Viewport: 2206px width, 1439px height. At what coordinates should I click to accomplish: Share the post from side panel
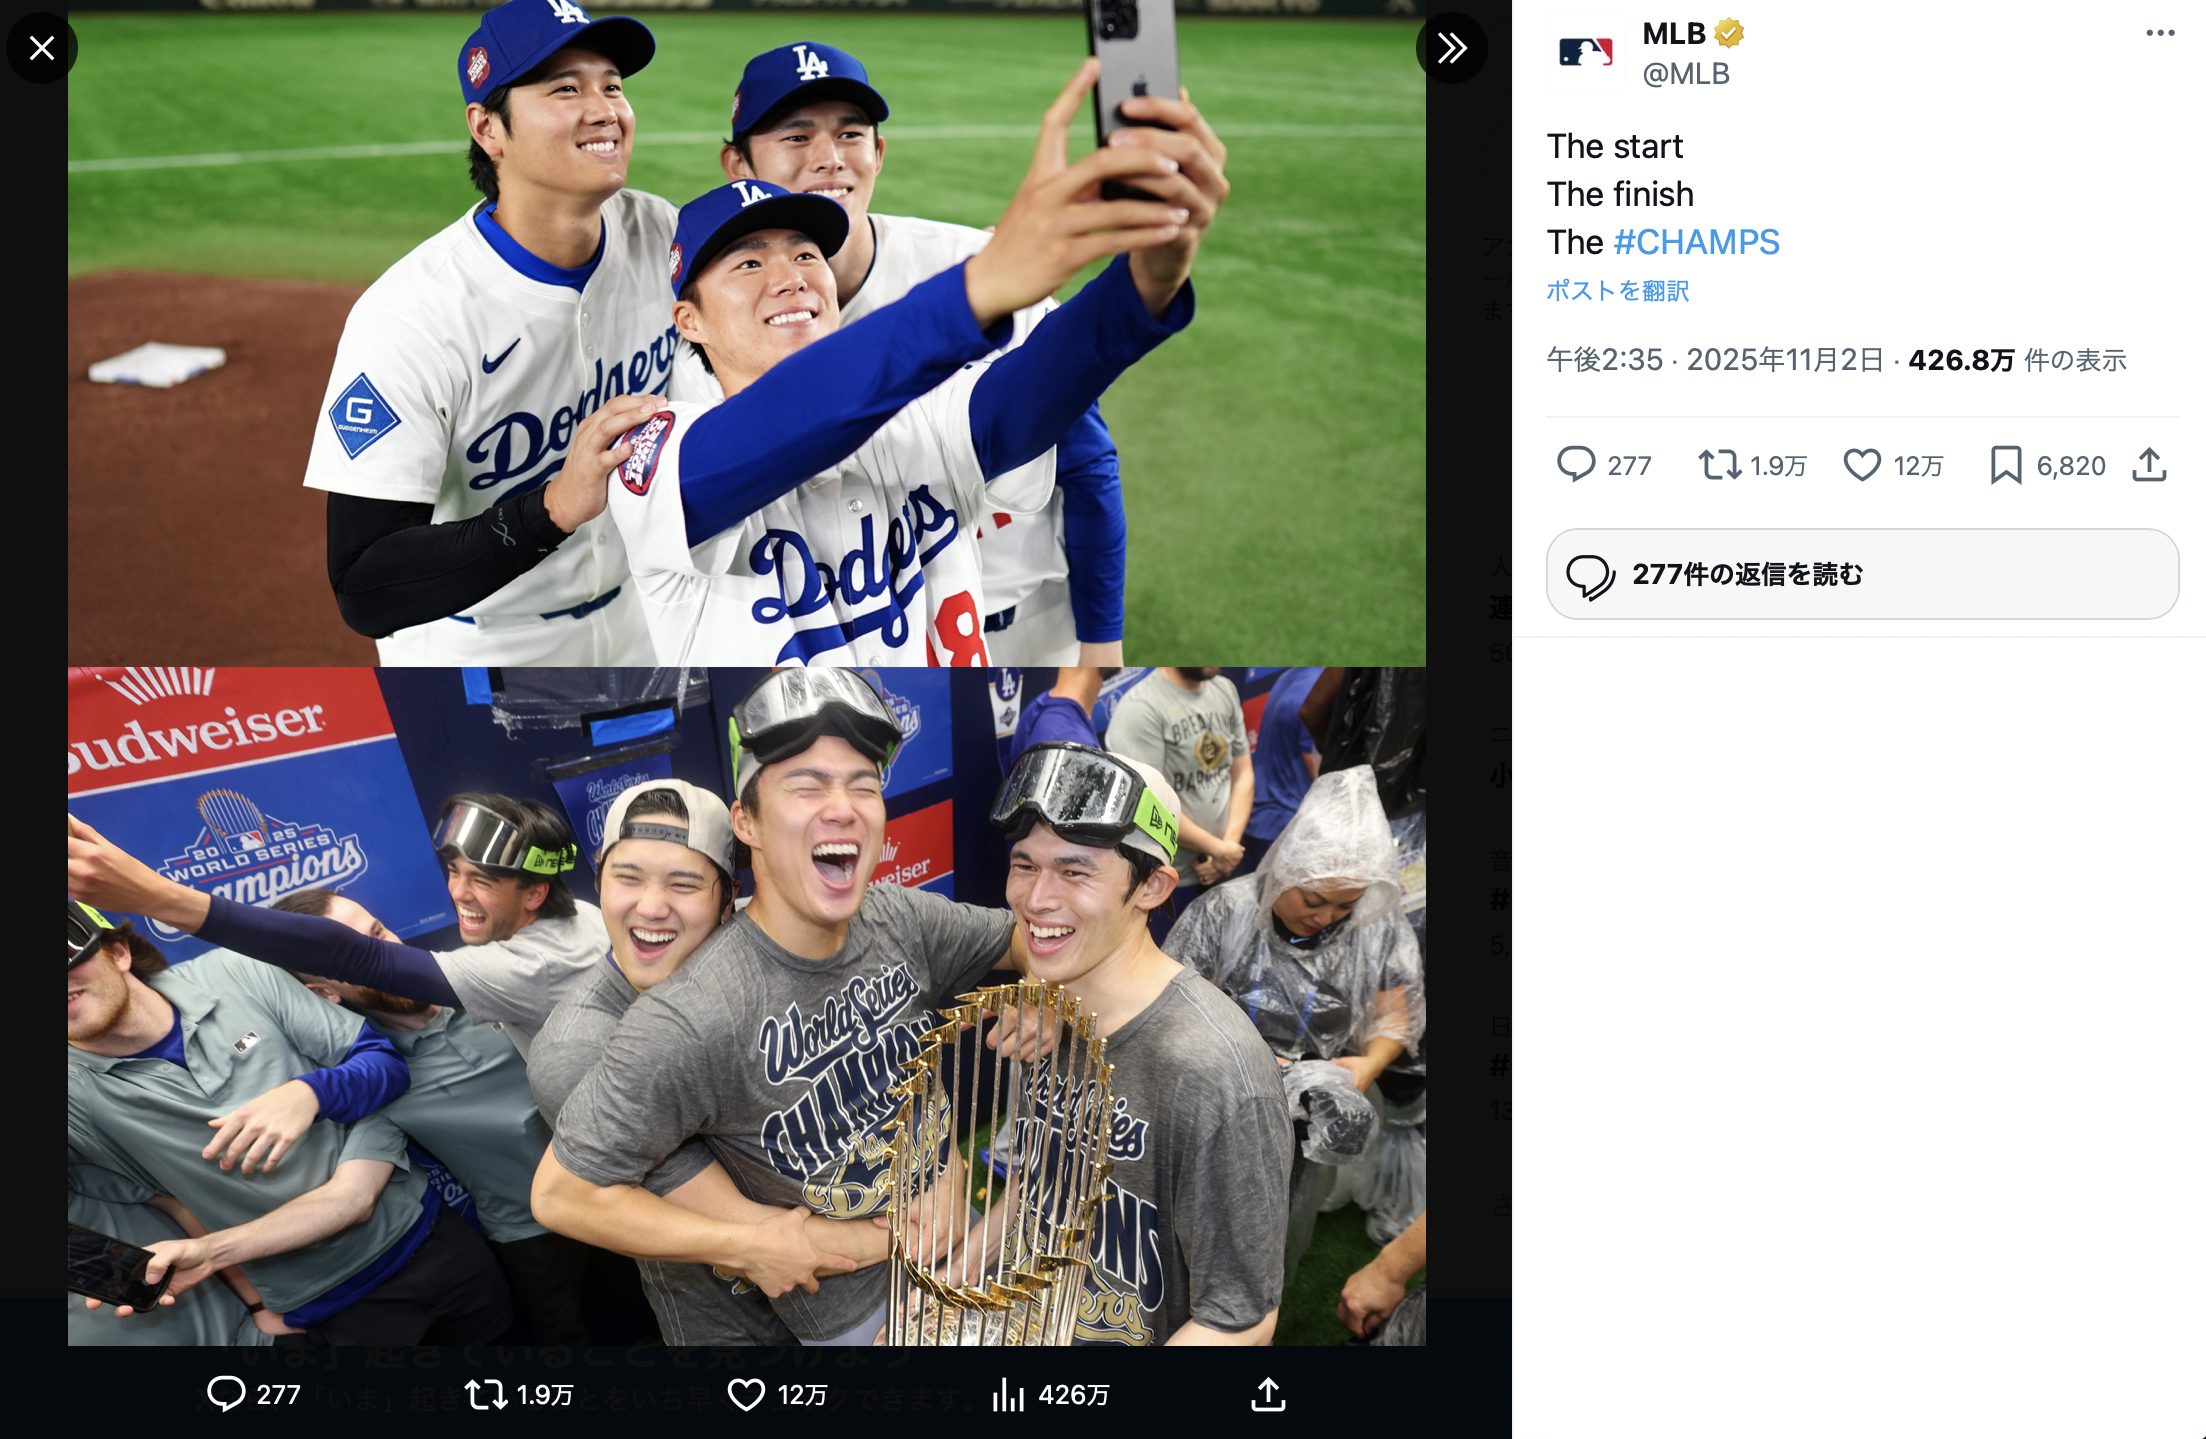point(2149,465)
